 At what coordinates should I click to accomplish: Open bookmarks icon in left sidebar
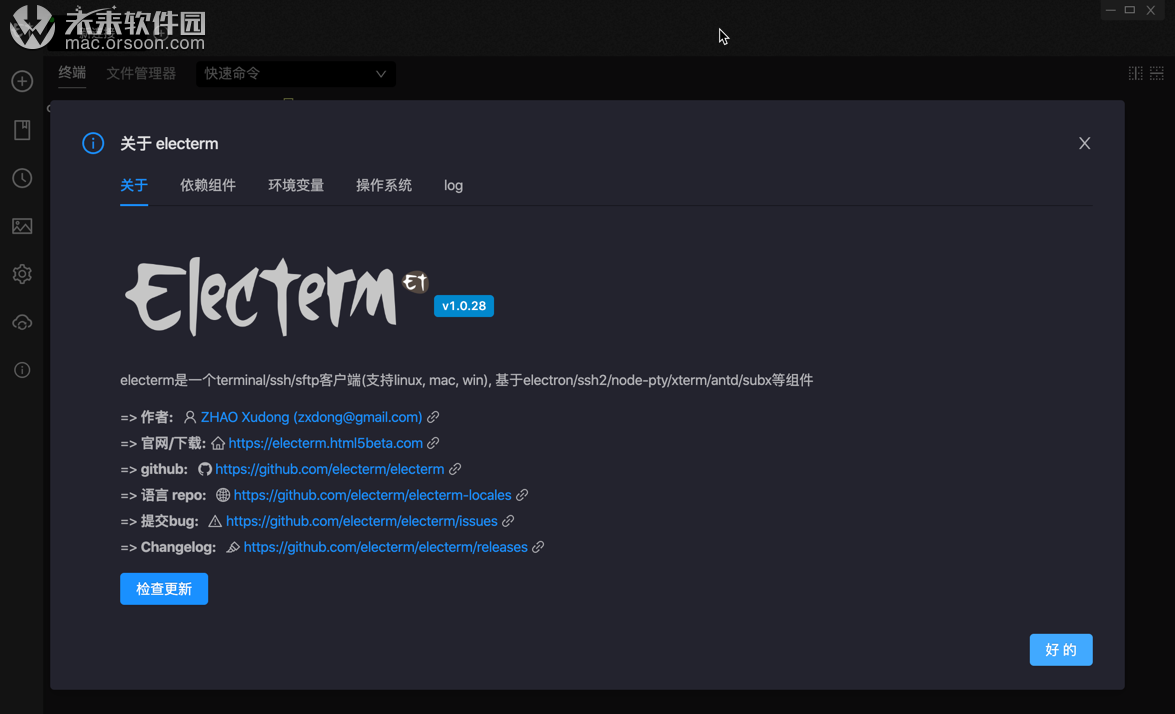[22, 130]
